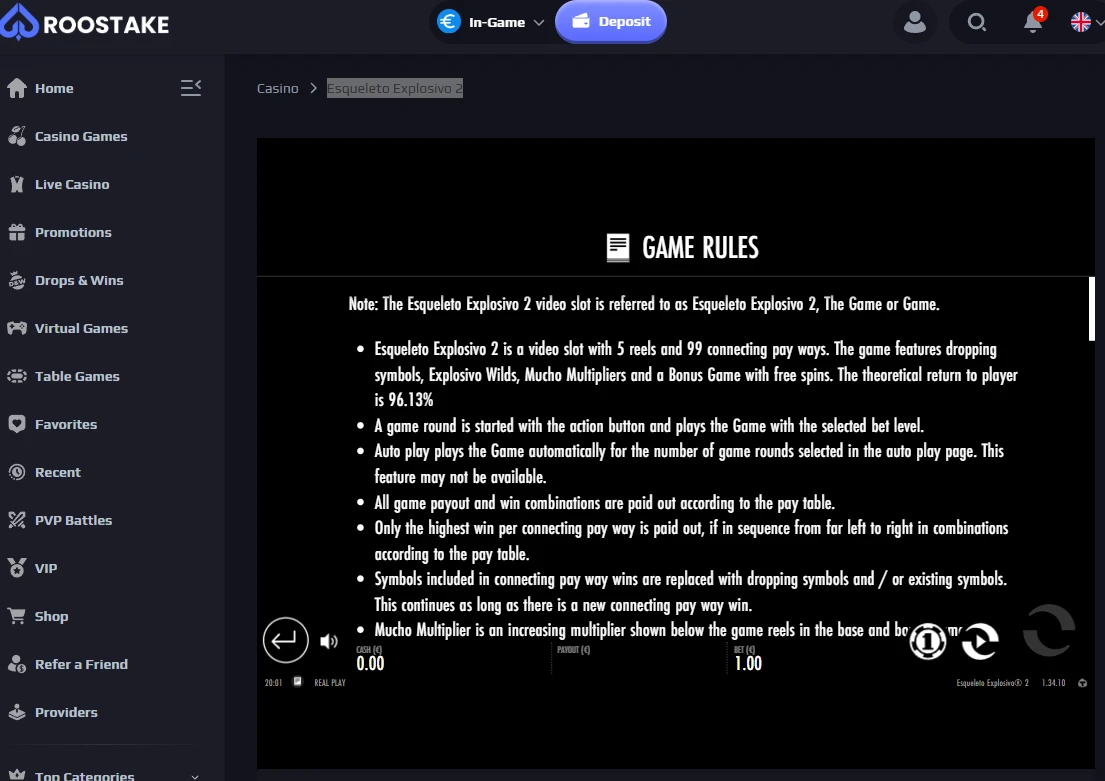
Task: Open the bet level chip selector
Action: coord(927,641)
